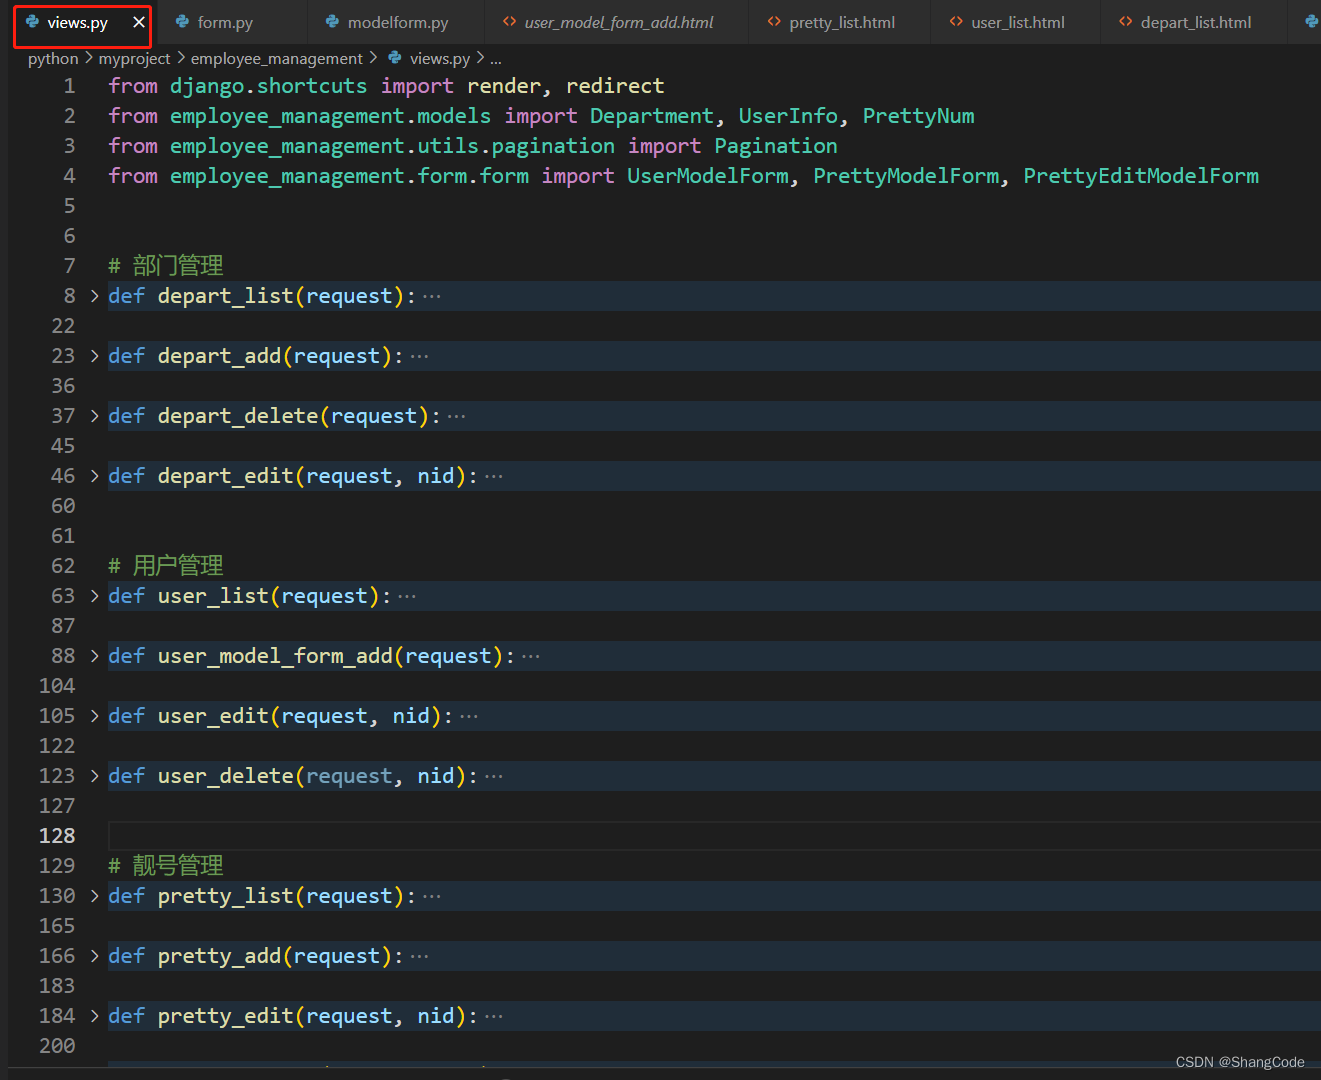Expand the user_model_form_add function fold

(94, 656)
